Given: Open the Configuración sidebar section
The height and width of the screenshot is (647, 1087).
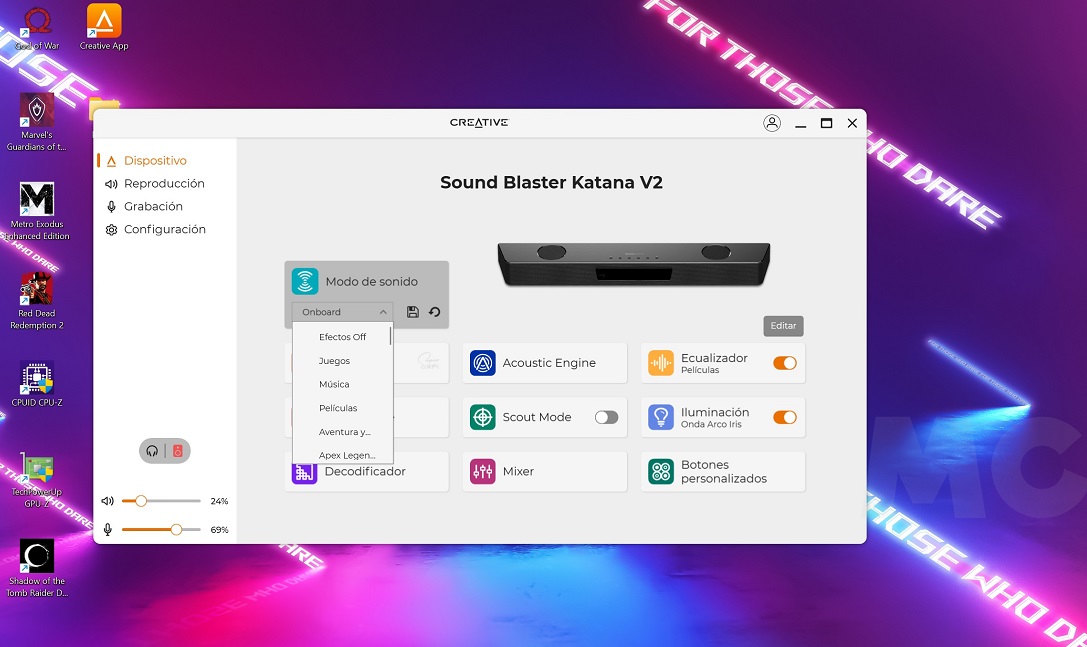Looking at the screenshot, I should point(164,230).
